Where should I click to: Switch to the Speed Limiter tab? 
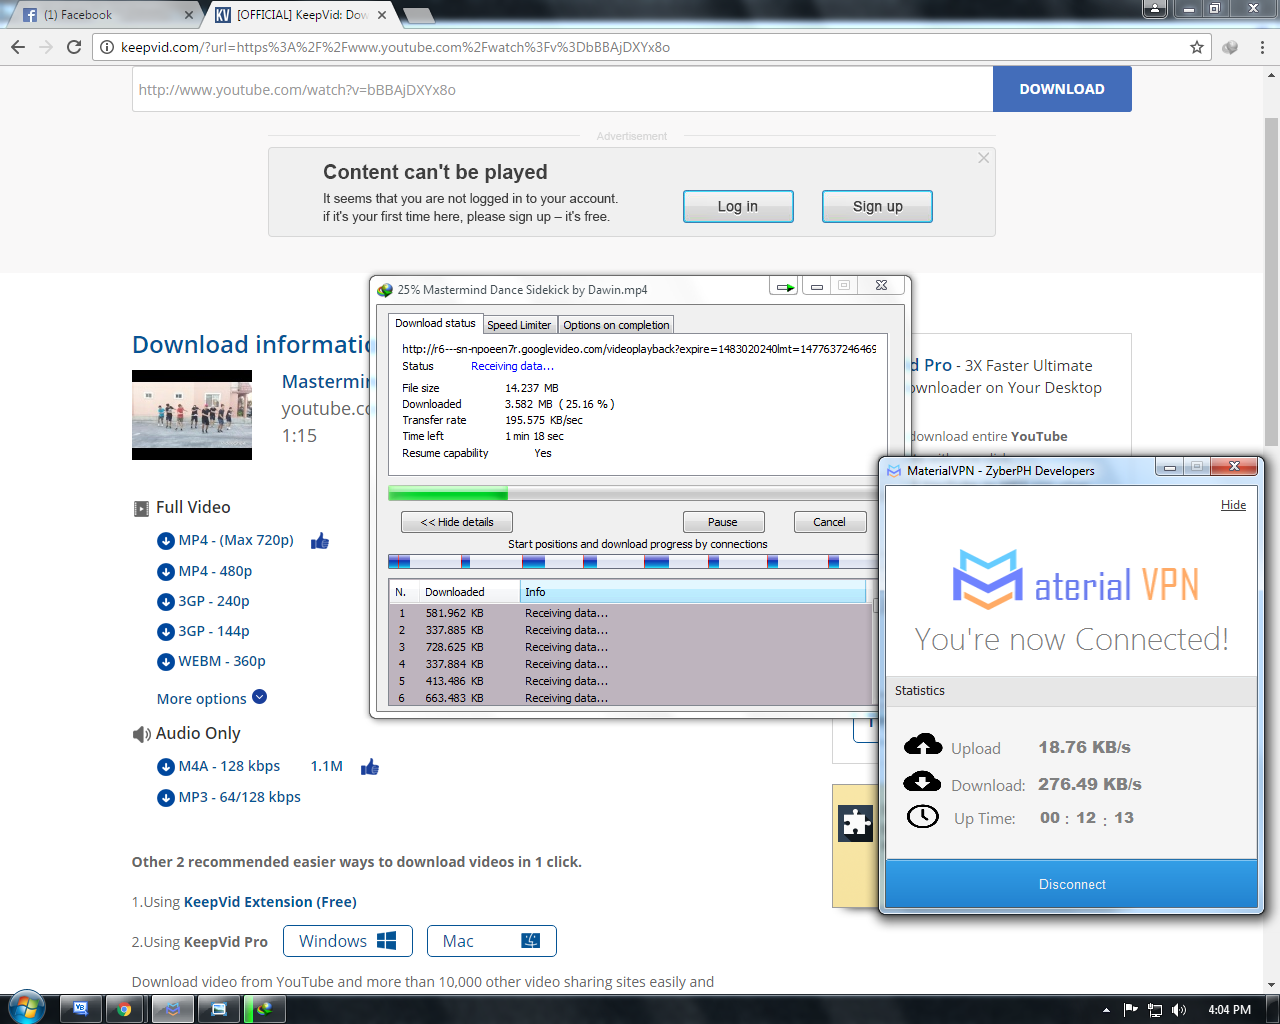pyautogui.click(x=519, y=325)
